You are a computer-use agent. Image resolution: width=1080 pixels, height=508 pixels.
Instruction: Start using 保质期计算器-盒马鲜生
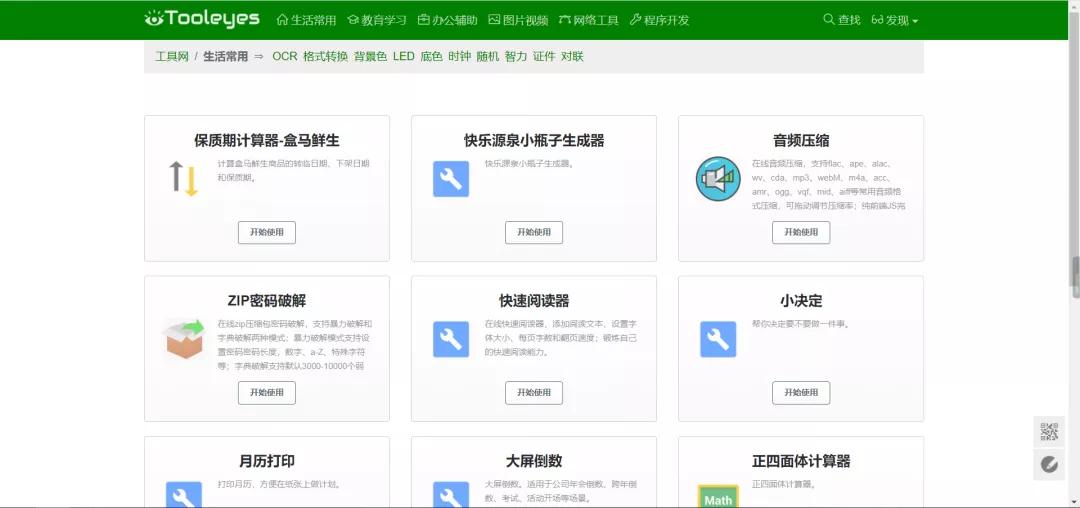coord(267,232)
